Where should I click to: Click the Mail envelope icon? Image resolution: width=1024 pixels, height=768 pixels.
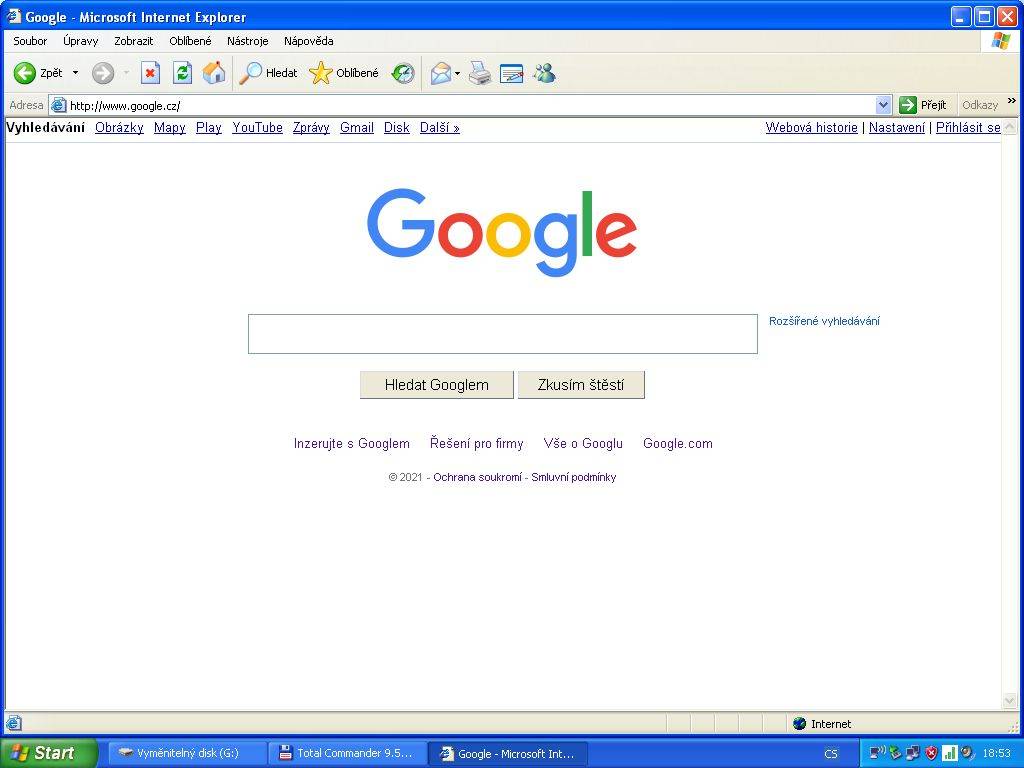coord(441,73)
